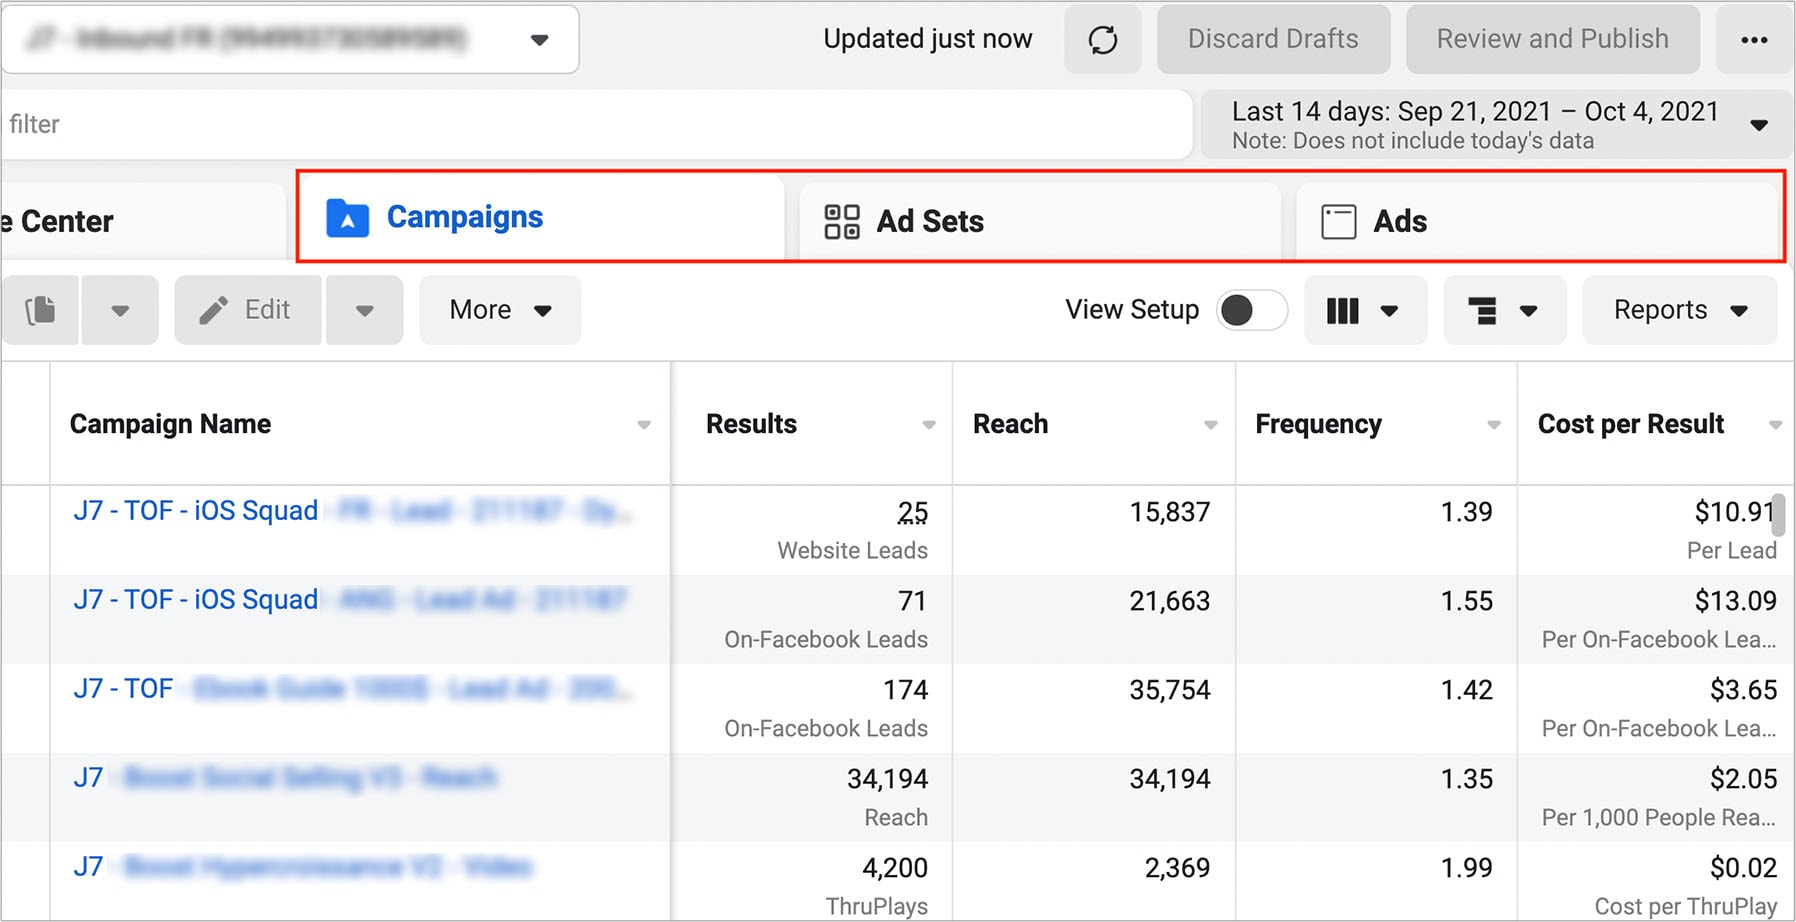The height and width of the screenshot is (922, 1796).
Task: Switch to the Campaigns tab
Action: tap(464, 217)
